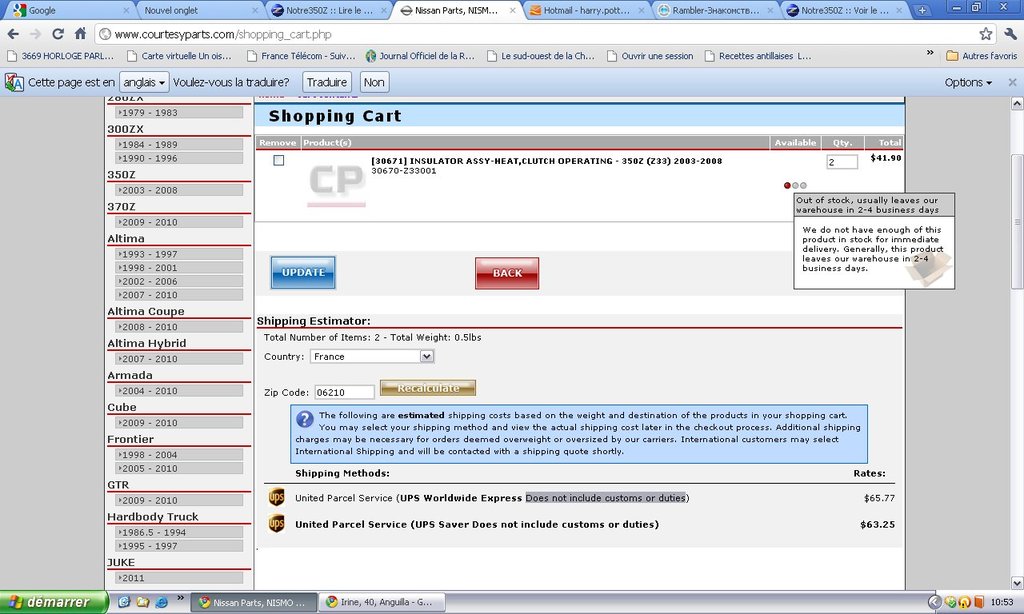Launch Internet Explorer from quick launch

(161, 602)
